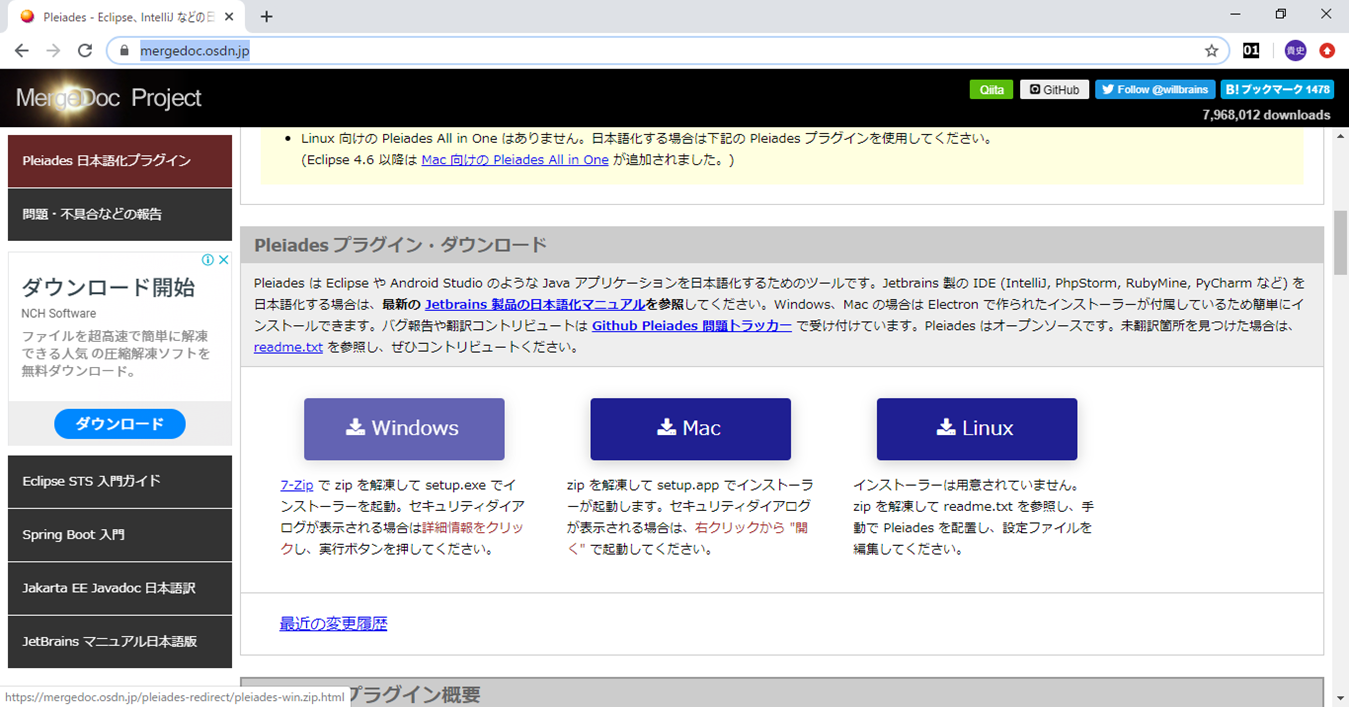Click the ad info icon

[208, 260]
